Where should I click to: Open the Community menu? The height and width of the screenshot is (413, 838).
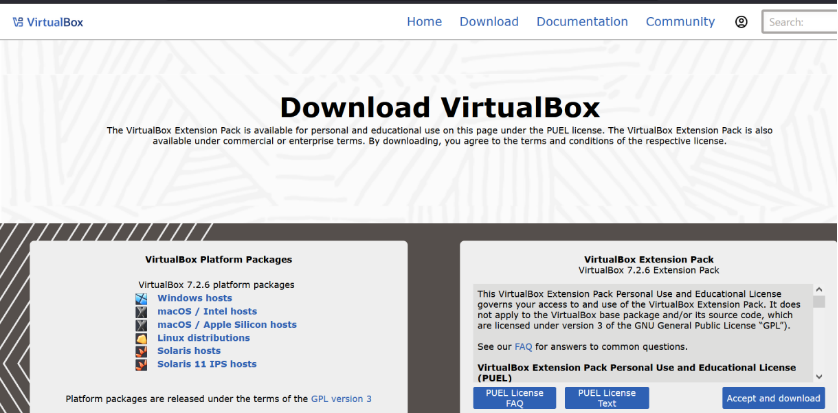coord(680,22)
